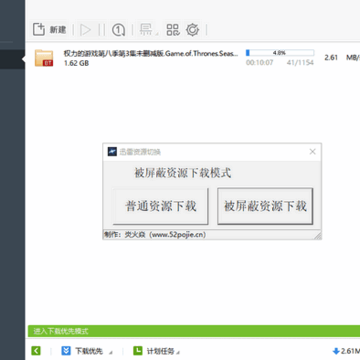Click the remaining time 00:10:07
360x360 pixels.
click(x=259, y=63)
